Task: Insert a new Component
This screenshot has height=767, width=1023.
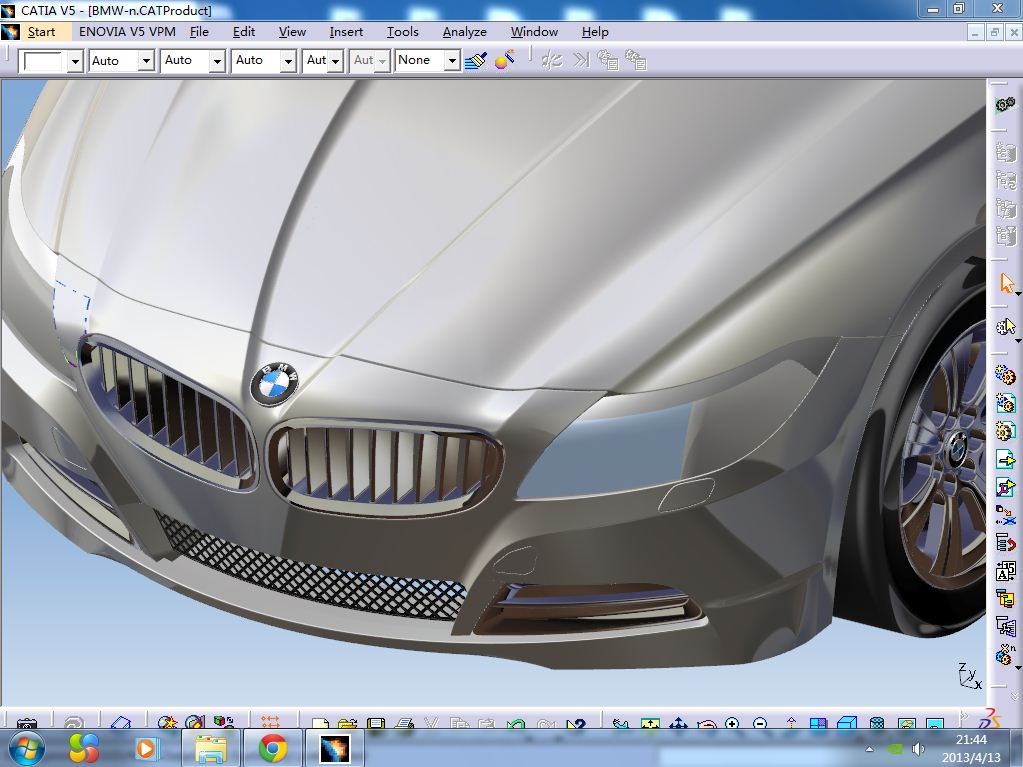Action: [1005, 375]
